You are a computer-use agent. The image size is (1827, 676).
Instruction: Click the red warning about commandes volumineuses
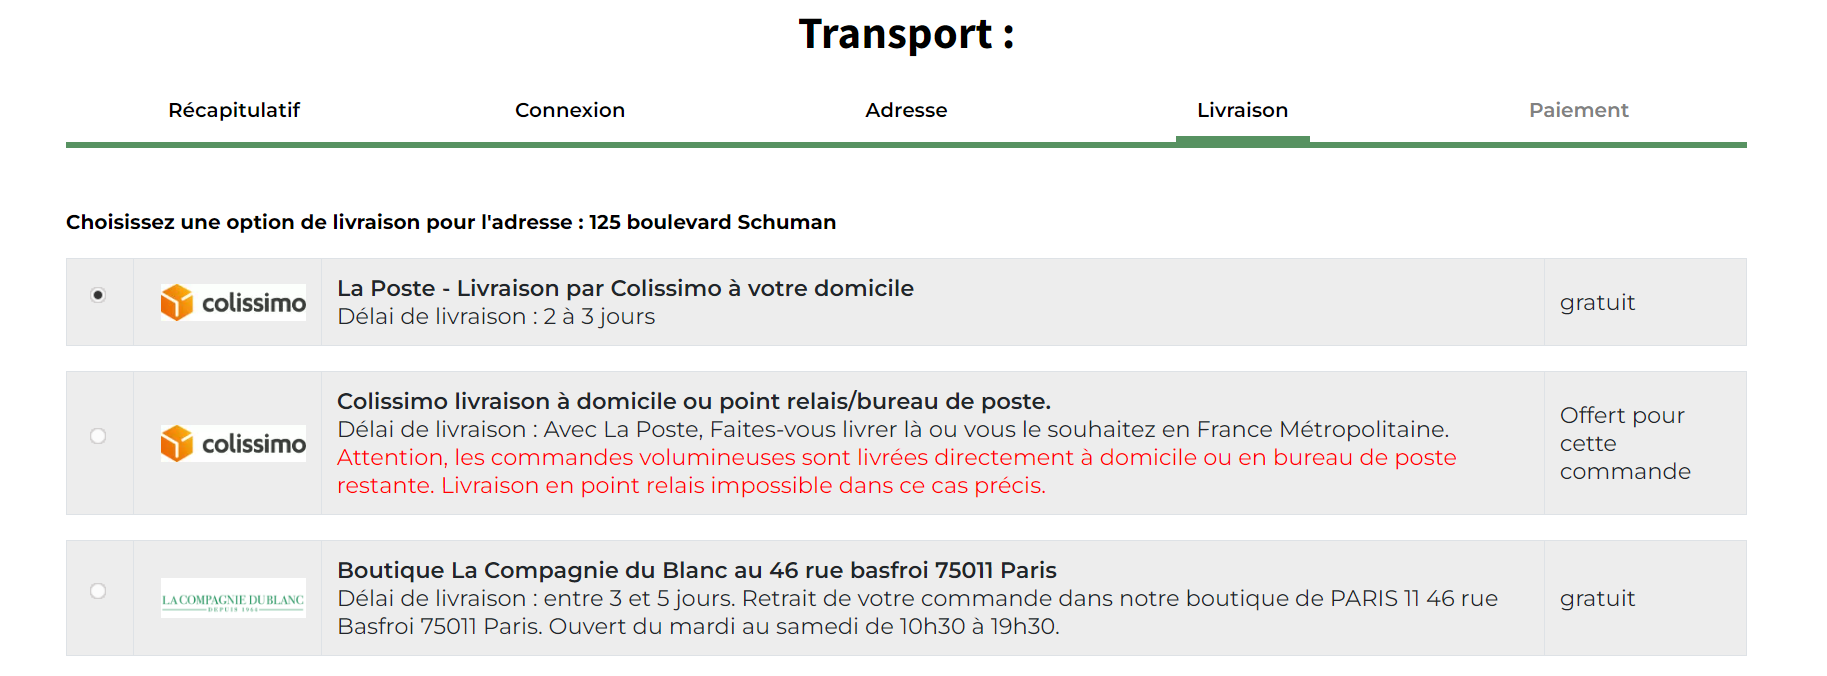pos(896,471)
